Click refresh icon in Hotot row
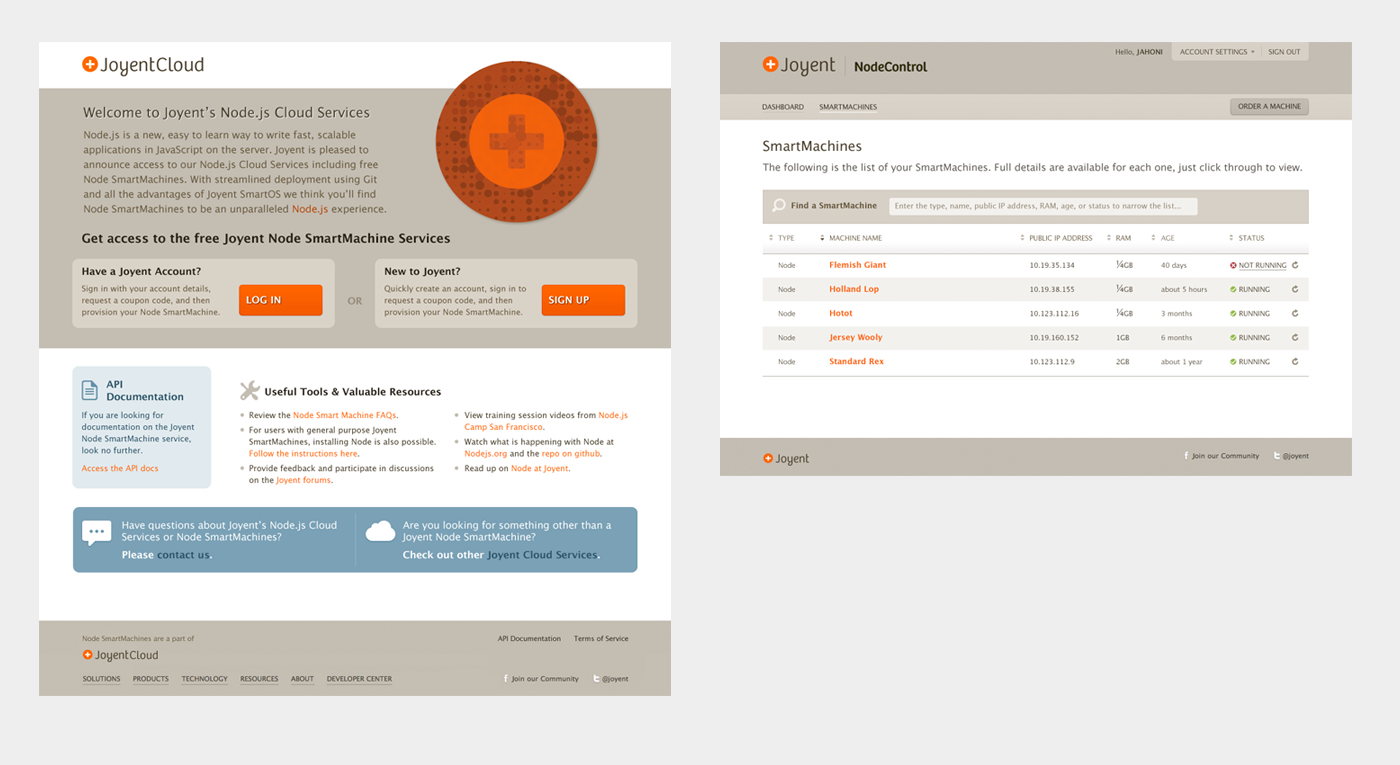Image resolution: width=1400 pixels, height=765 pixels. click(1295, 313)
